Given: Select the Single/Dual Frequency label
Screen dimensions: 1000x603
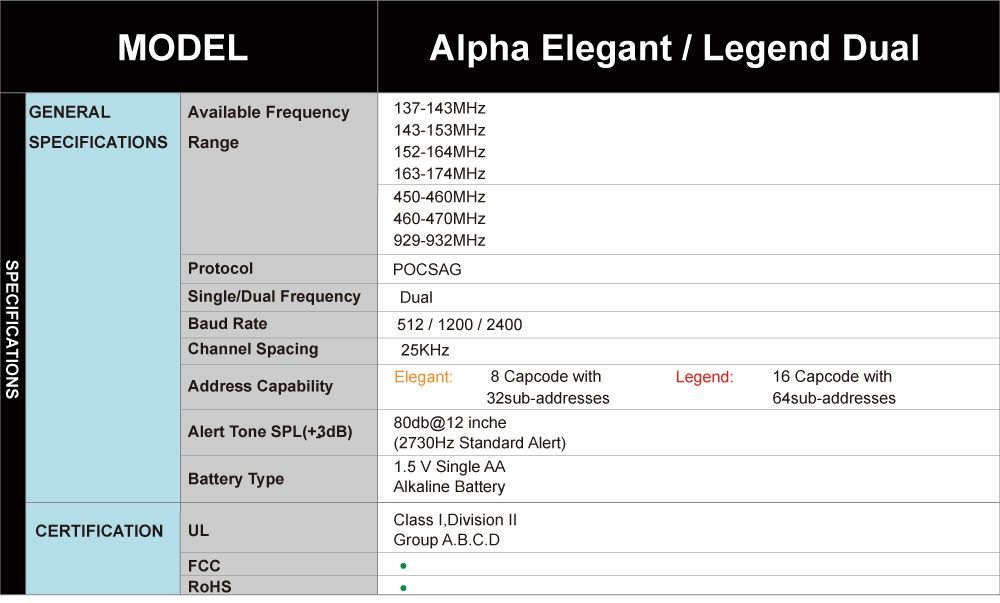Looking at the screenshot, I should click(274, 296).
